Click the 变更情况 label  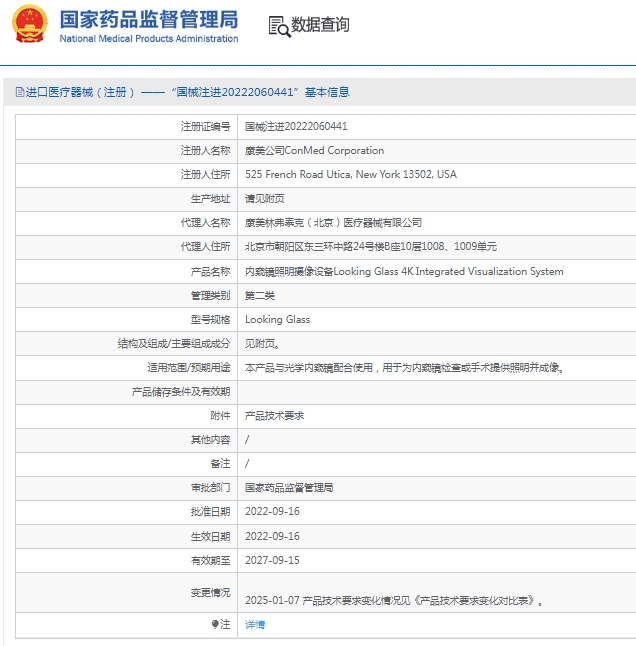[x=210, y=592]
